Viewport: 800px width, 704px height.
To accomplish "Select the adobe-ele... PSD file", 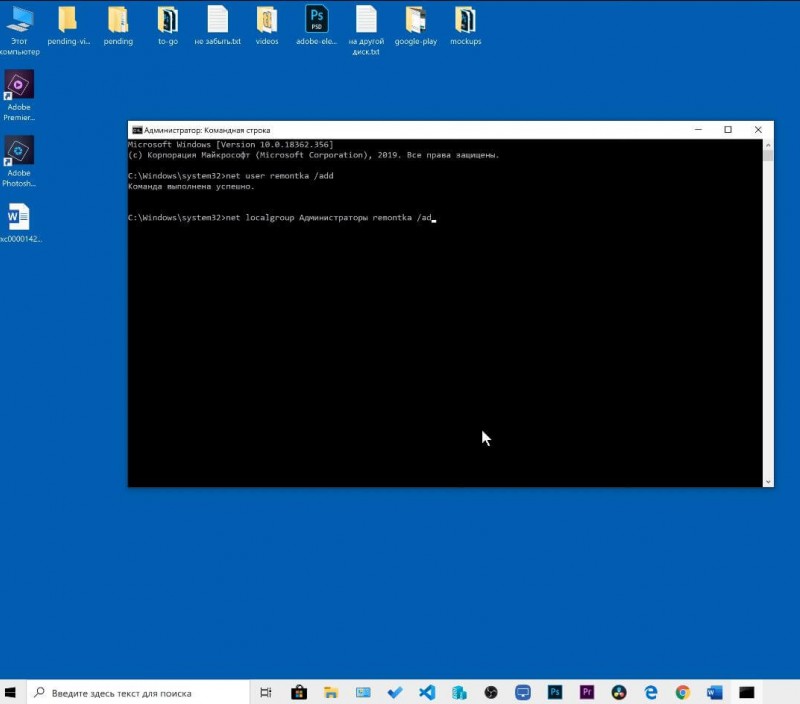I will tap(316, 26).
